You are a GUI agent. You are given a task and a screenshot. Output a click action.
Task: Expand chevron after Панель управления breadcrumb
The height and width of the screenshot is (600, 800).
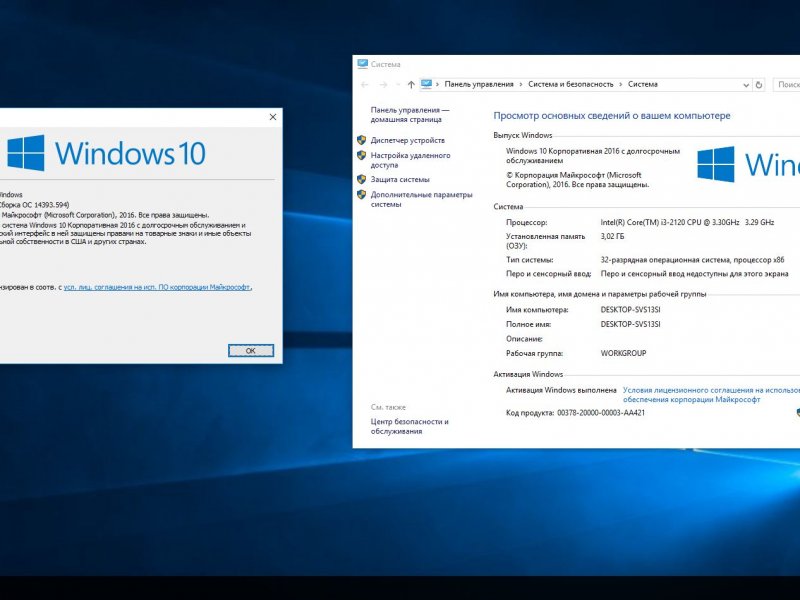click(520, 85)
